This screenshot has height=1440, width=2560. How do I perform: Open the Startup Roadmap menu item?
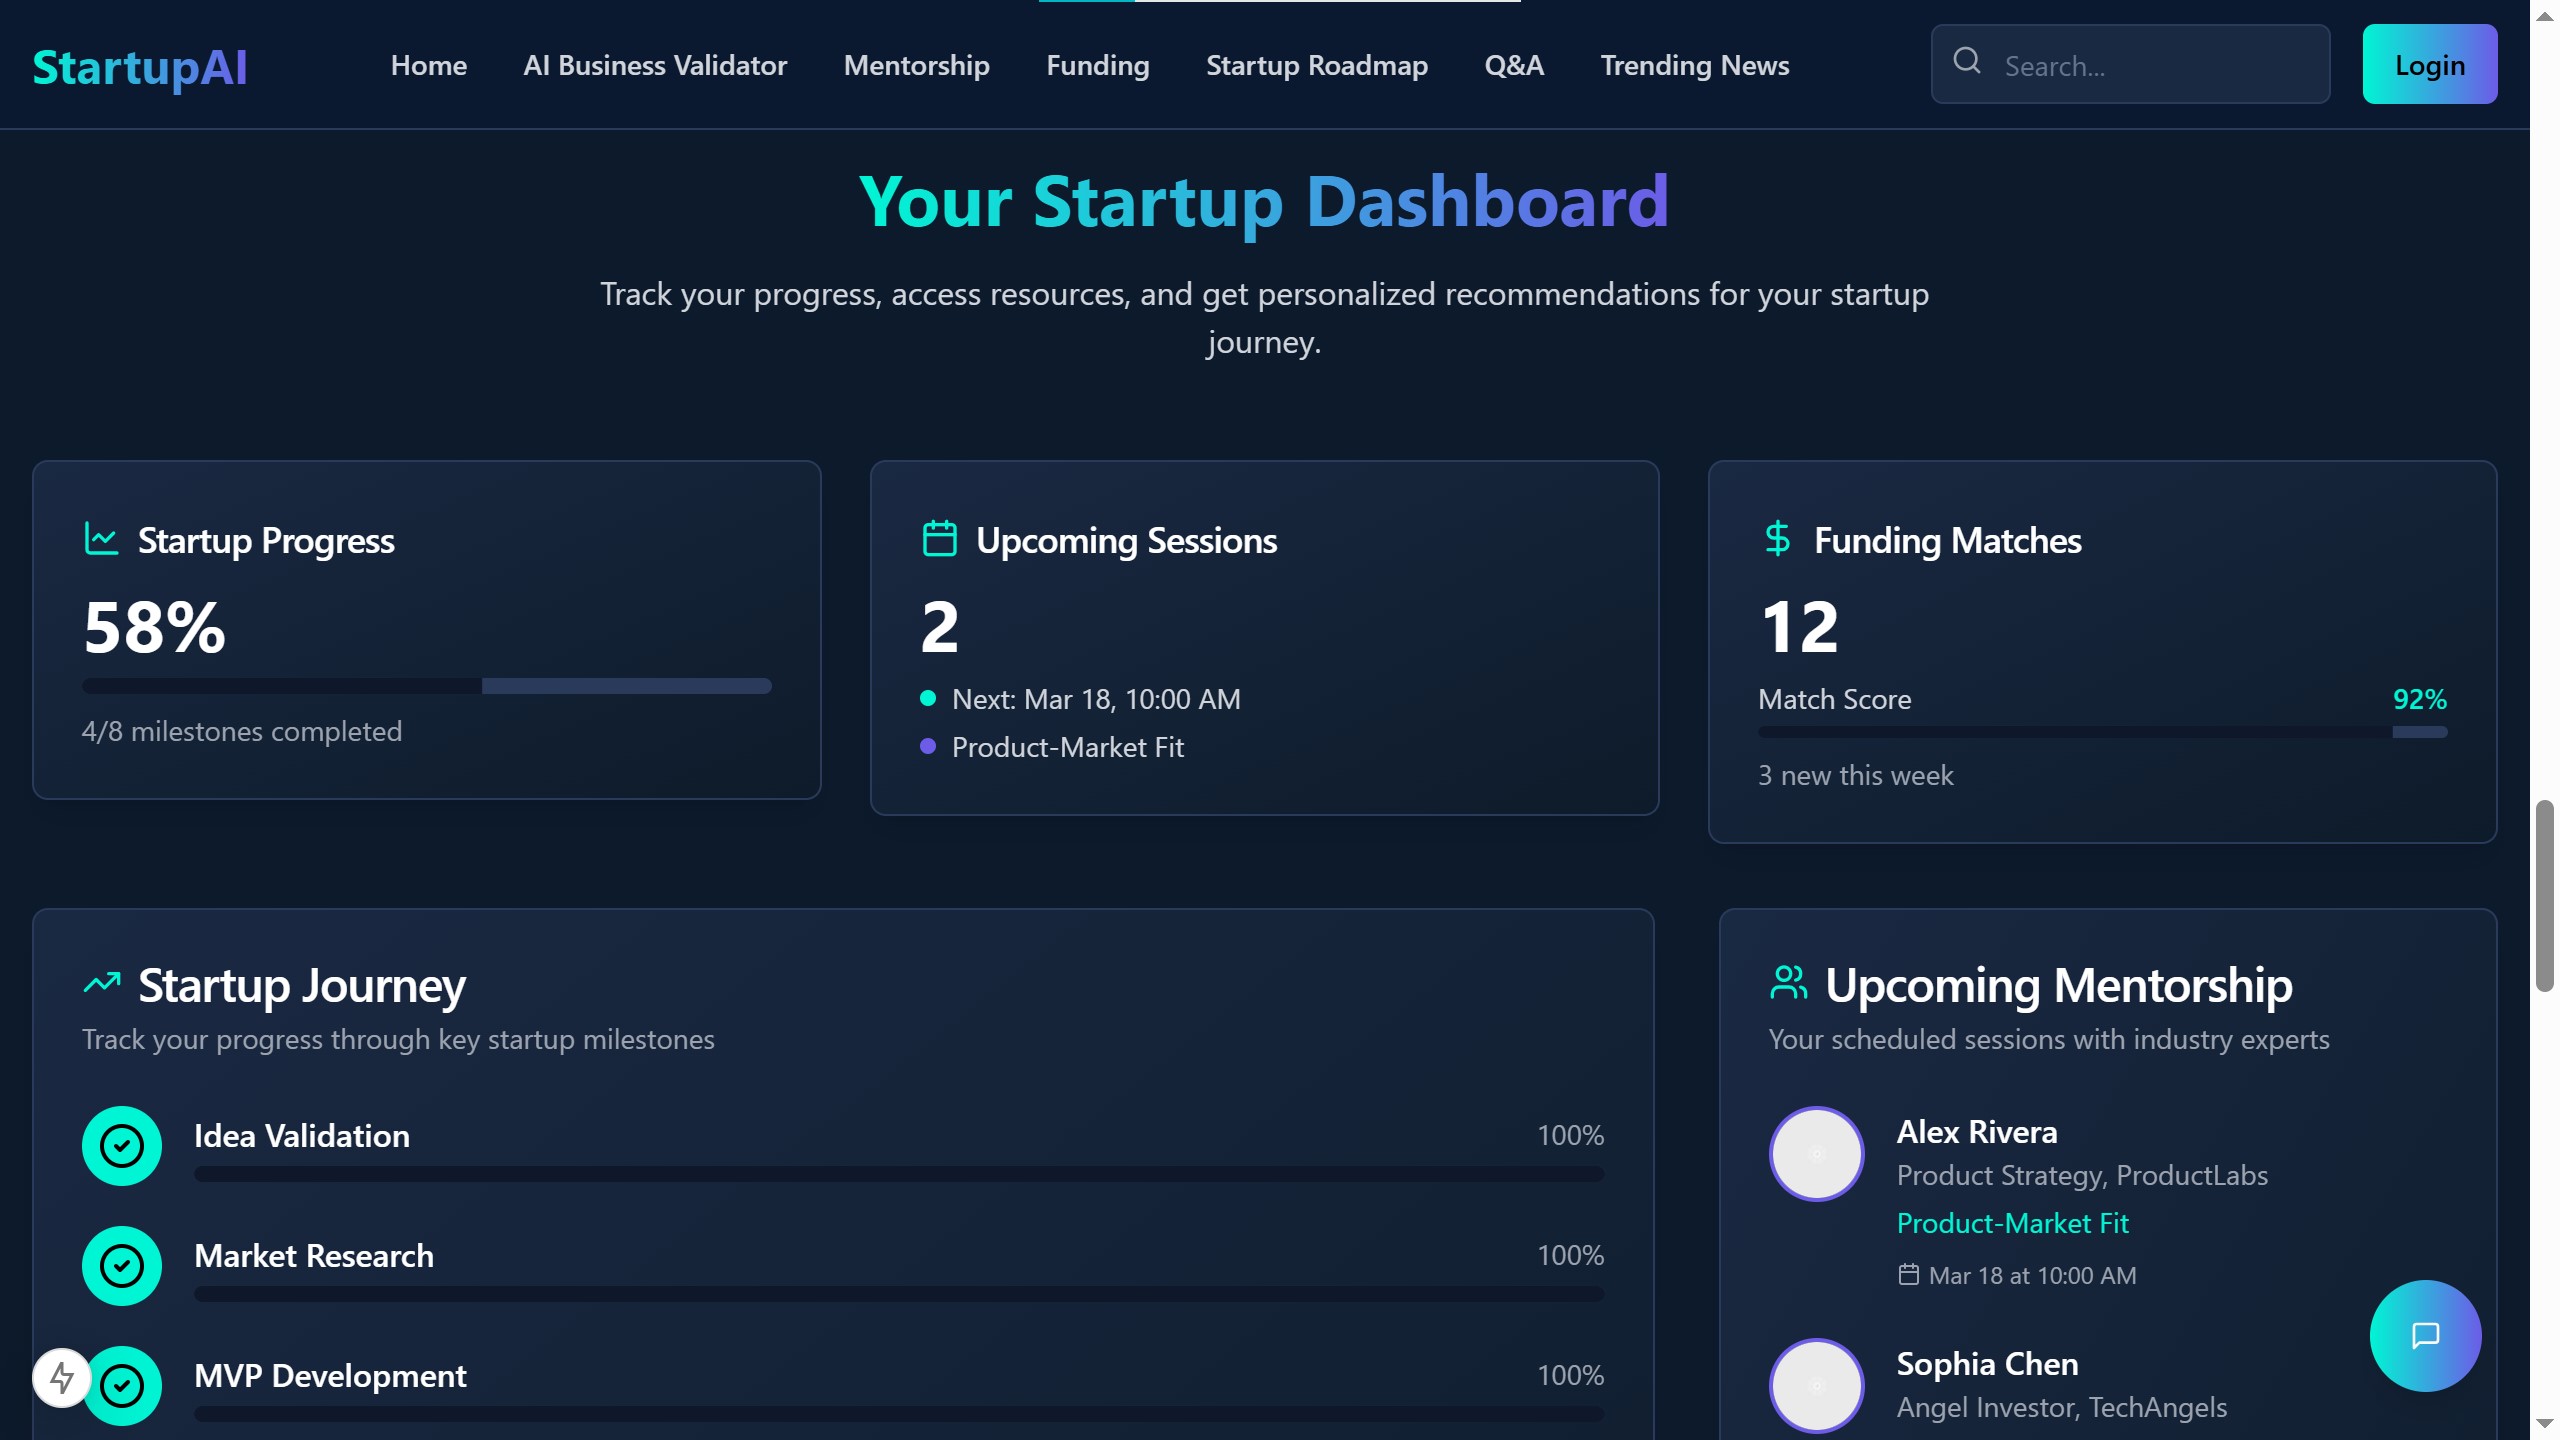point(1316,66)
